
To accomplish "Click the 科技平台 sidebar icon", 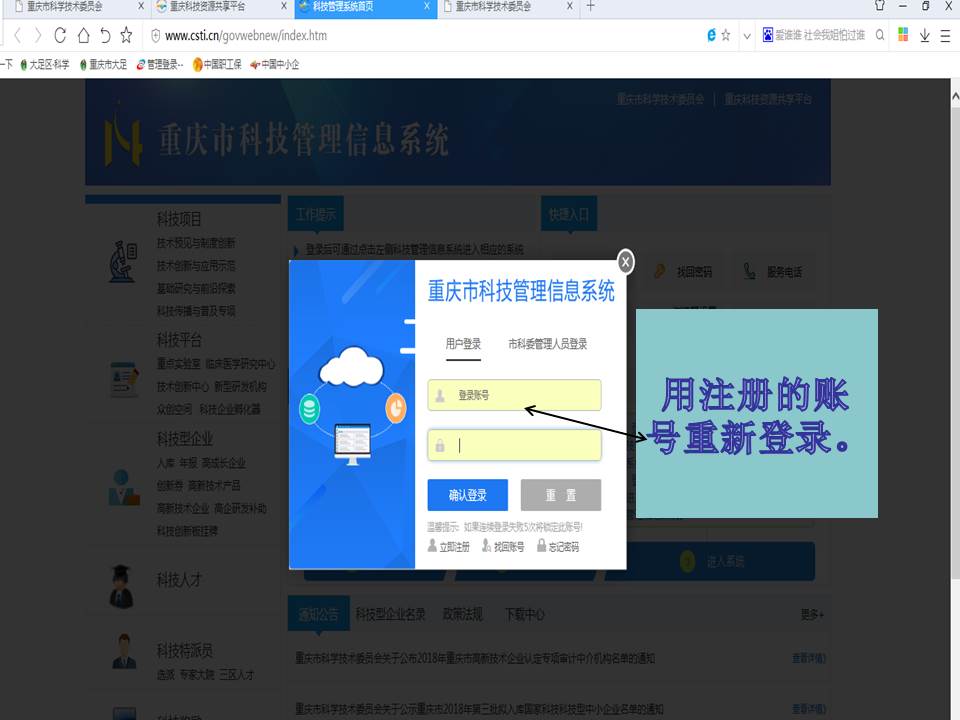I will click(124, 380).
